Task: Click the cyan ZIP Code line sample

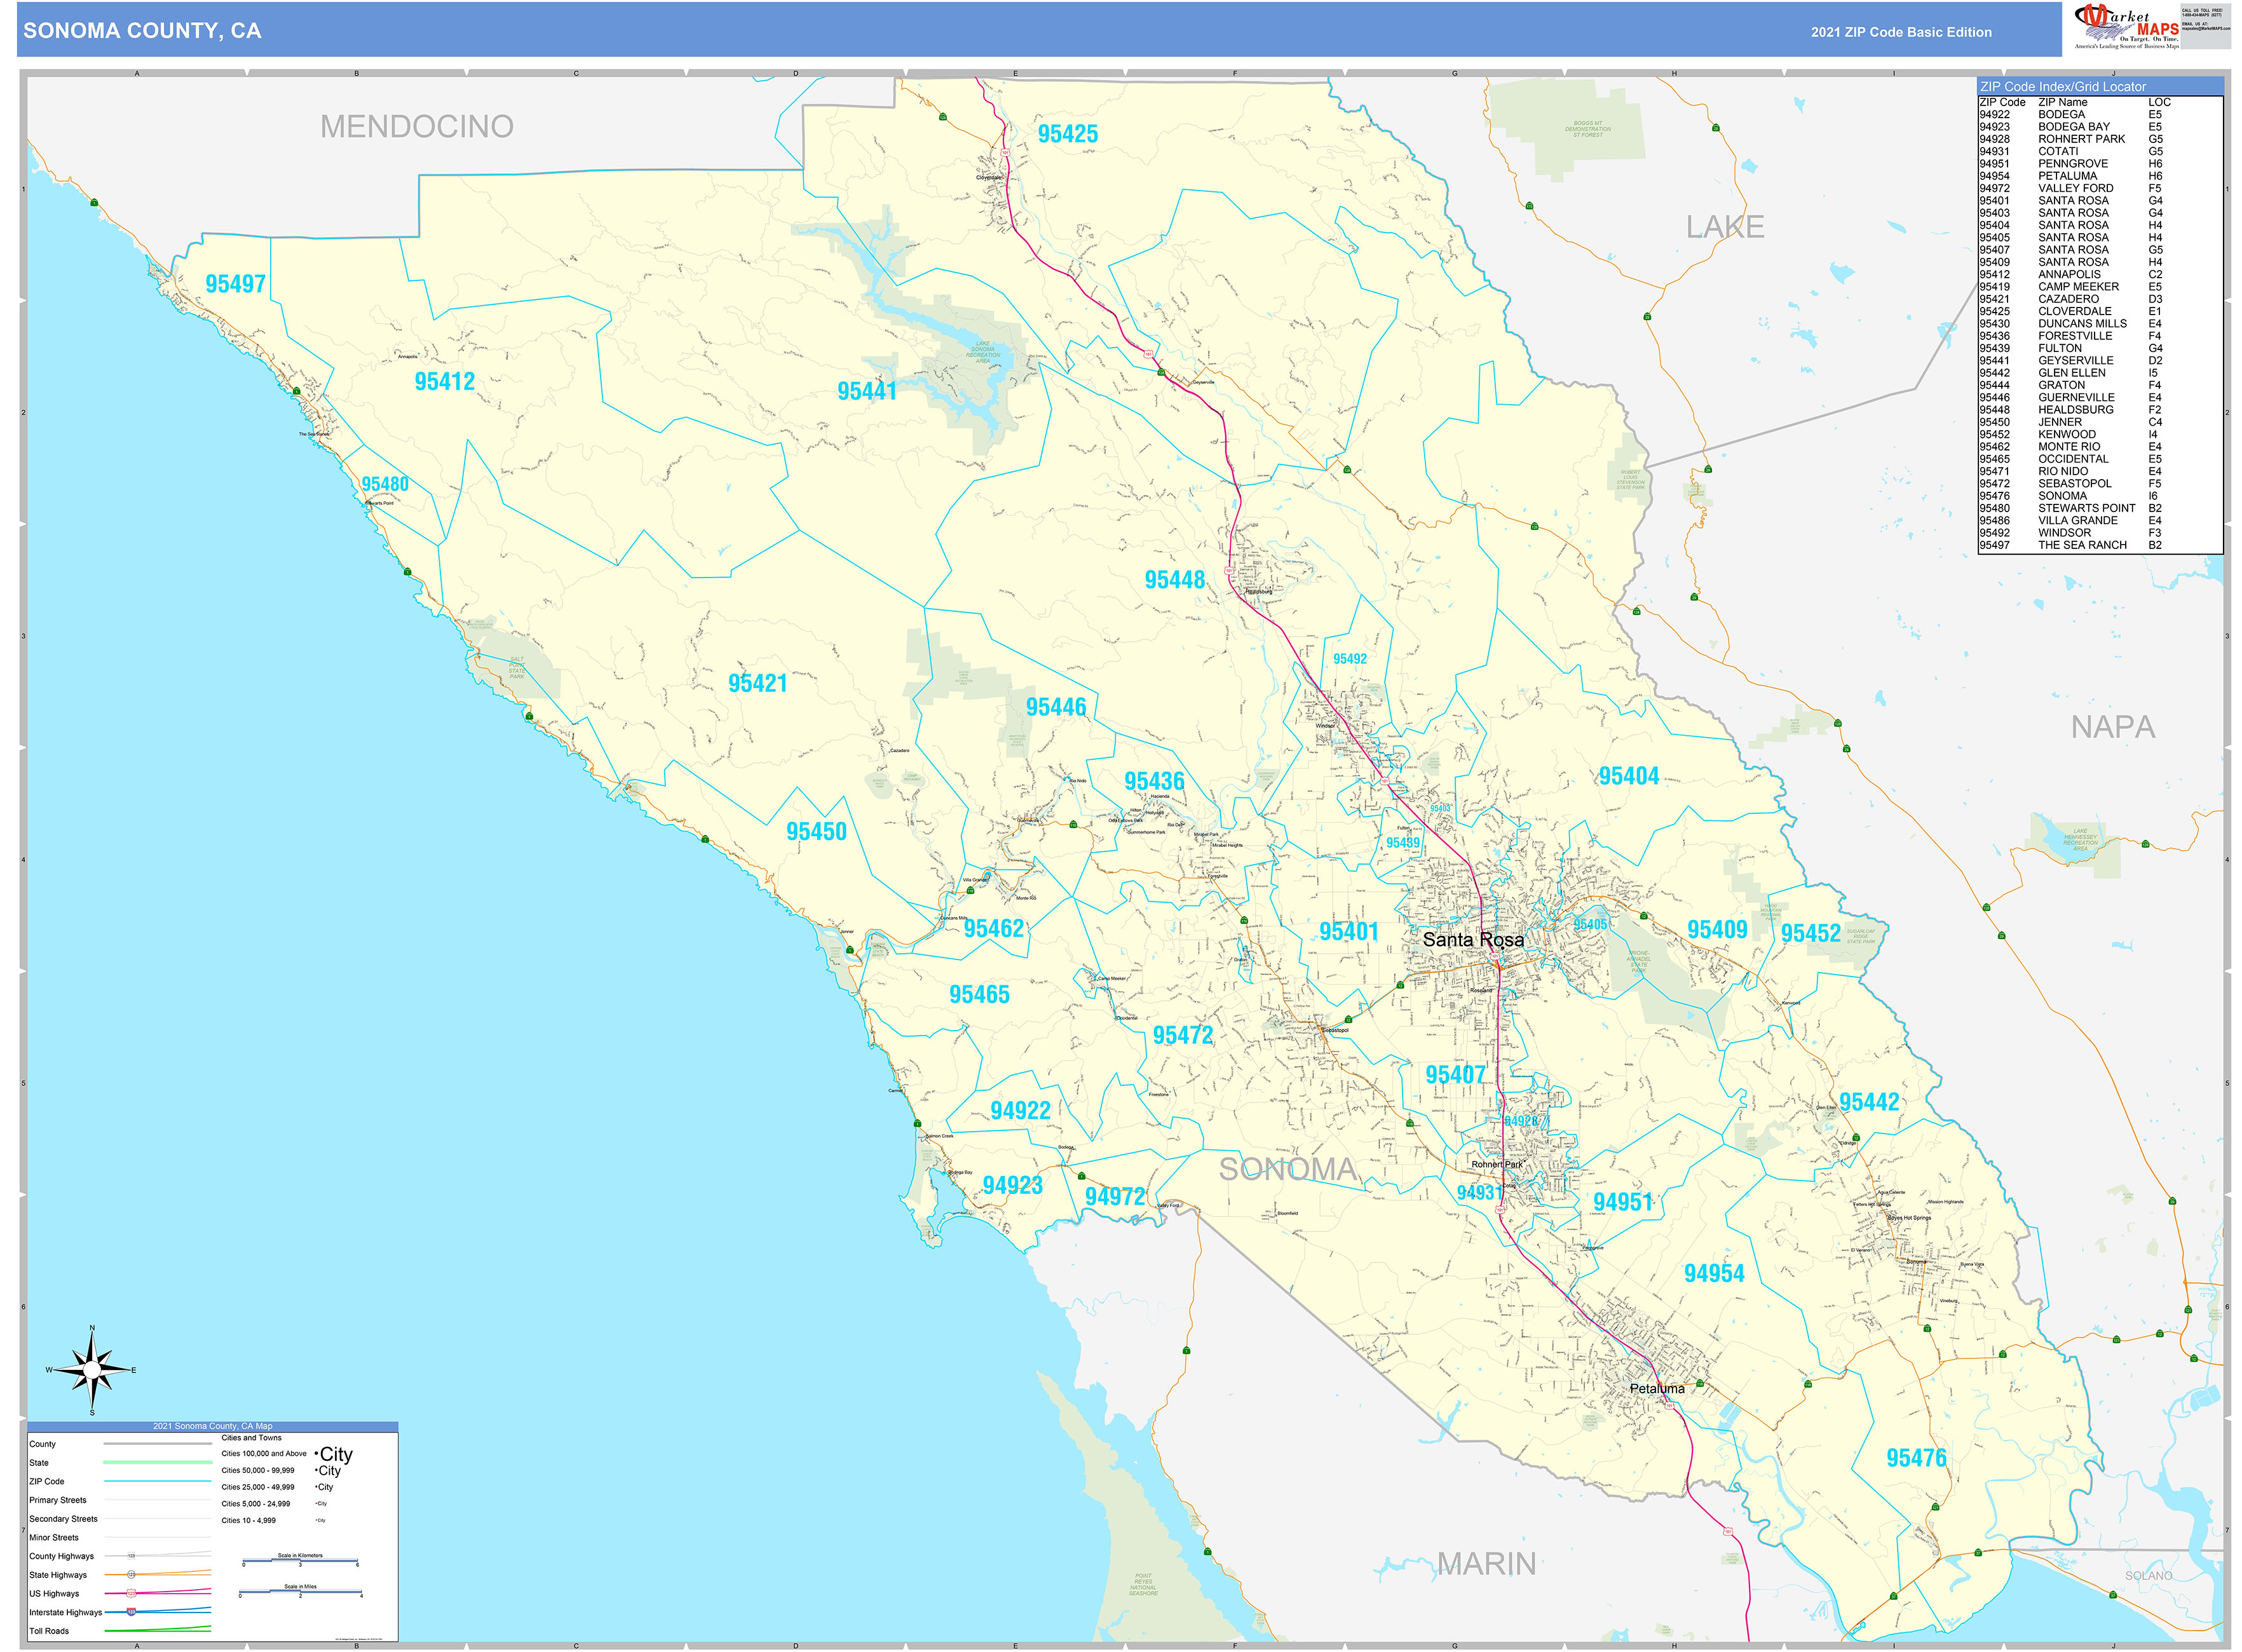Action: [157, 1481]
